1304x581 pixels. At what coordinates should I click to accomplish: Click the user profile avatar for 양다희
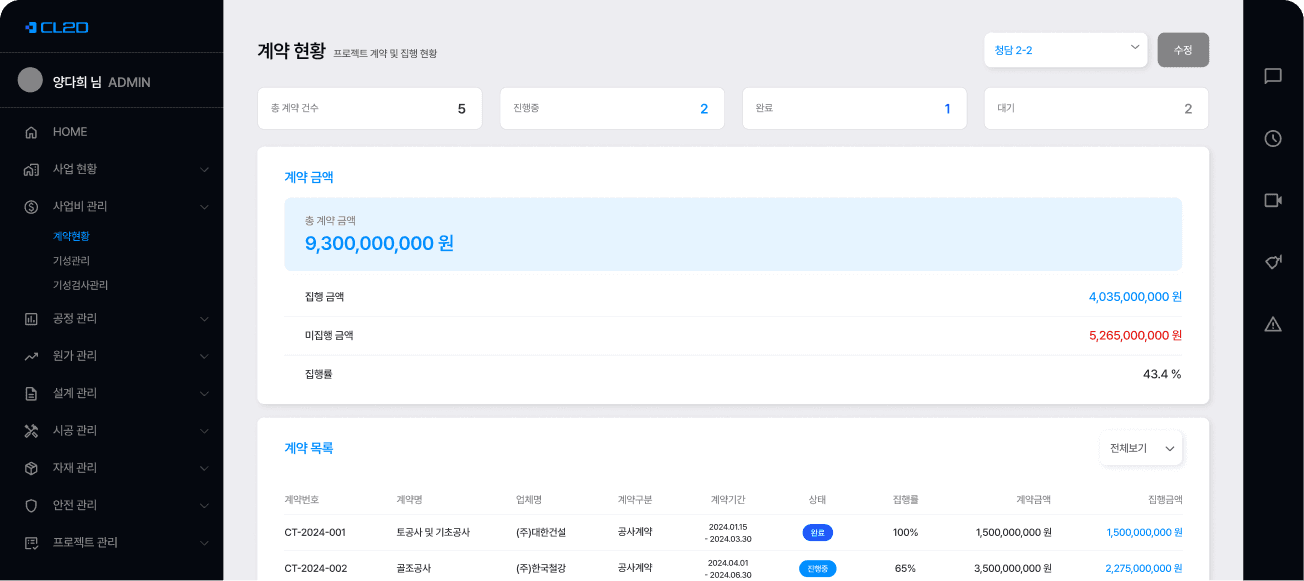tap(30, 81)
